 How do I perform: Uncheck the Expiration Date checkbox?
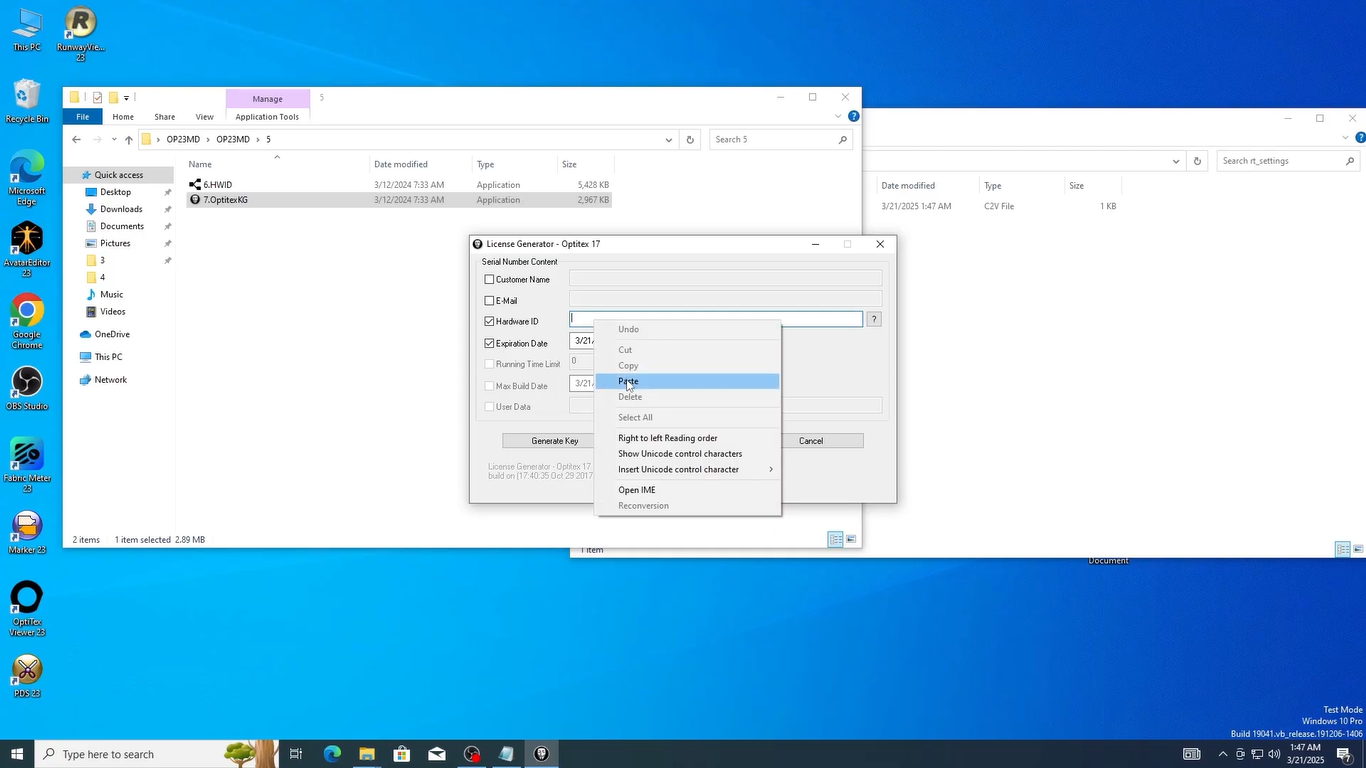(x=489, y=343)
